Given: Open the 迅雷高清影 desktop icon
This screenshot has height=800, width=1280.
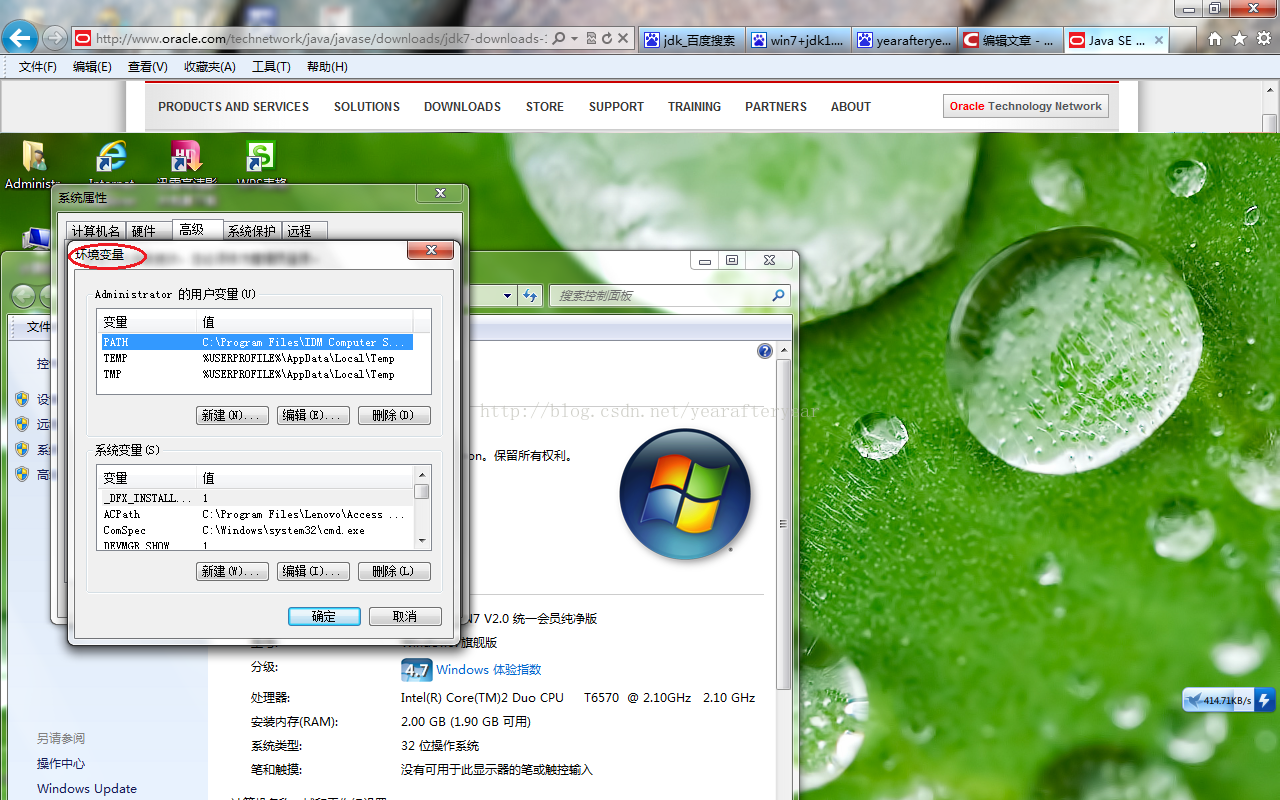Looking at the screenshot, I should pyautogui.click(x=186, y=164).
